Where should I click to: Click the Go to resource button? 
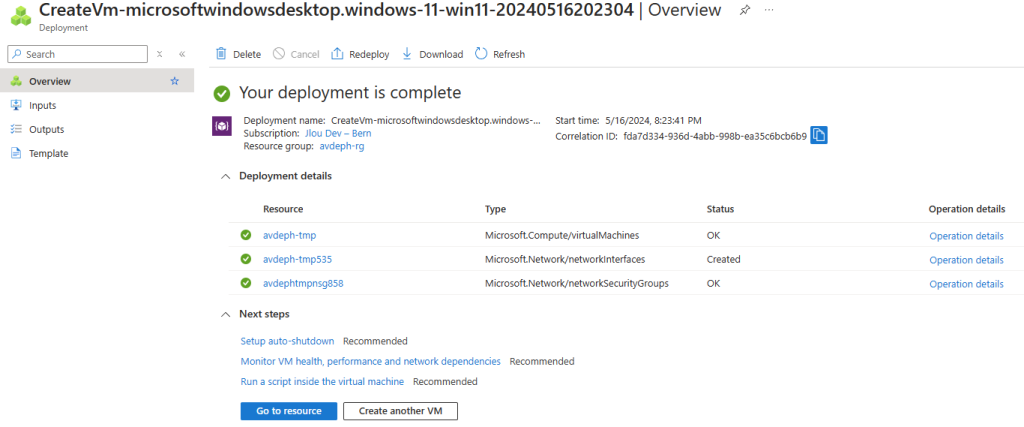289,411
